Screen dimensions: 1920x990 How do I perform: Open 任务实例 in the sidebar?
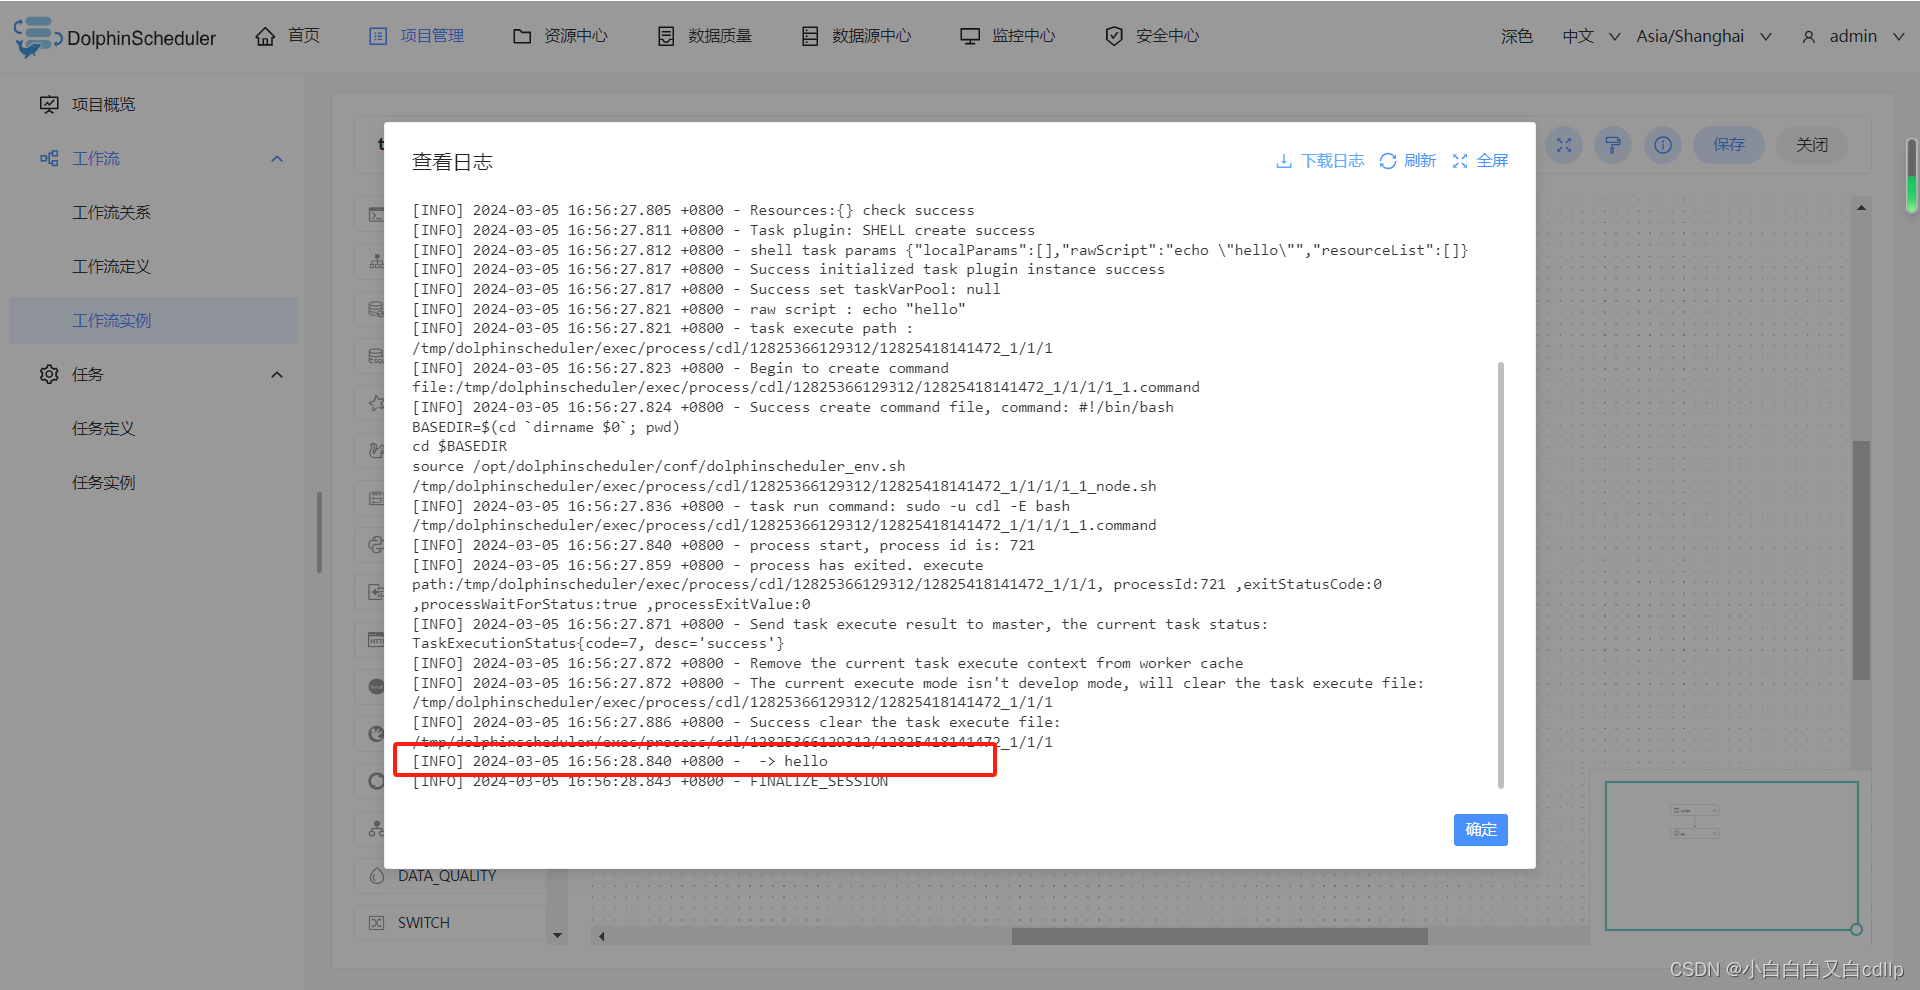pos(153,483)
